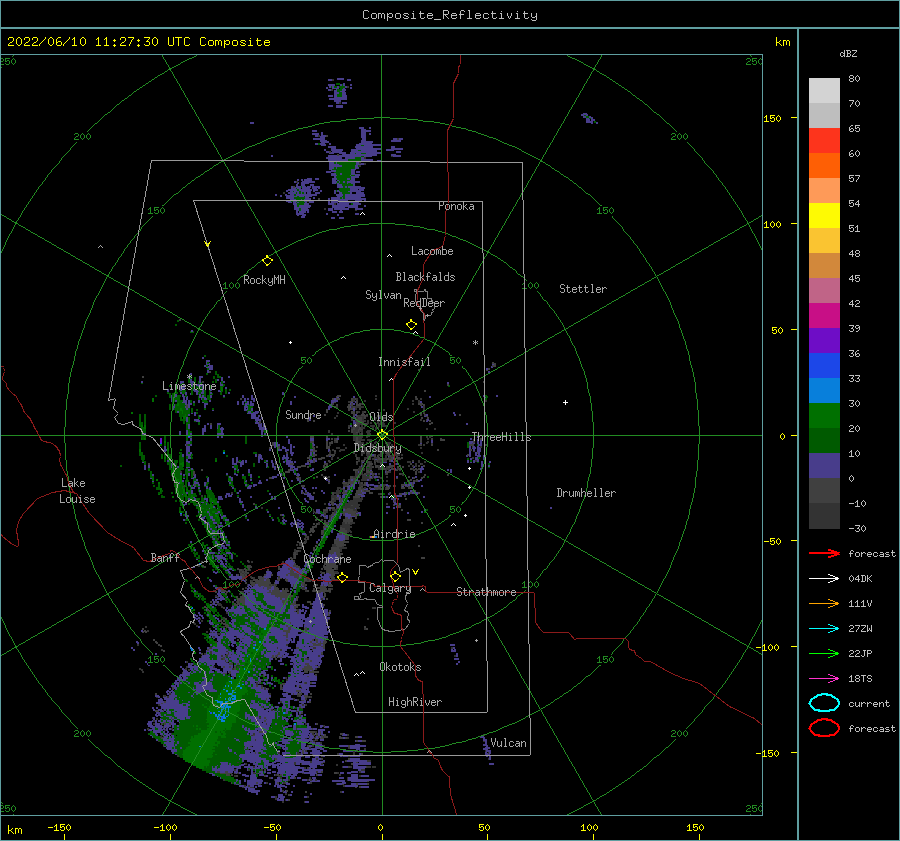Click the Drumheller label
900x841 pixels.
click(586, 493)
